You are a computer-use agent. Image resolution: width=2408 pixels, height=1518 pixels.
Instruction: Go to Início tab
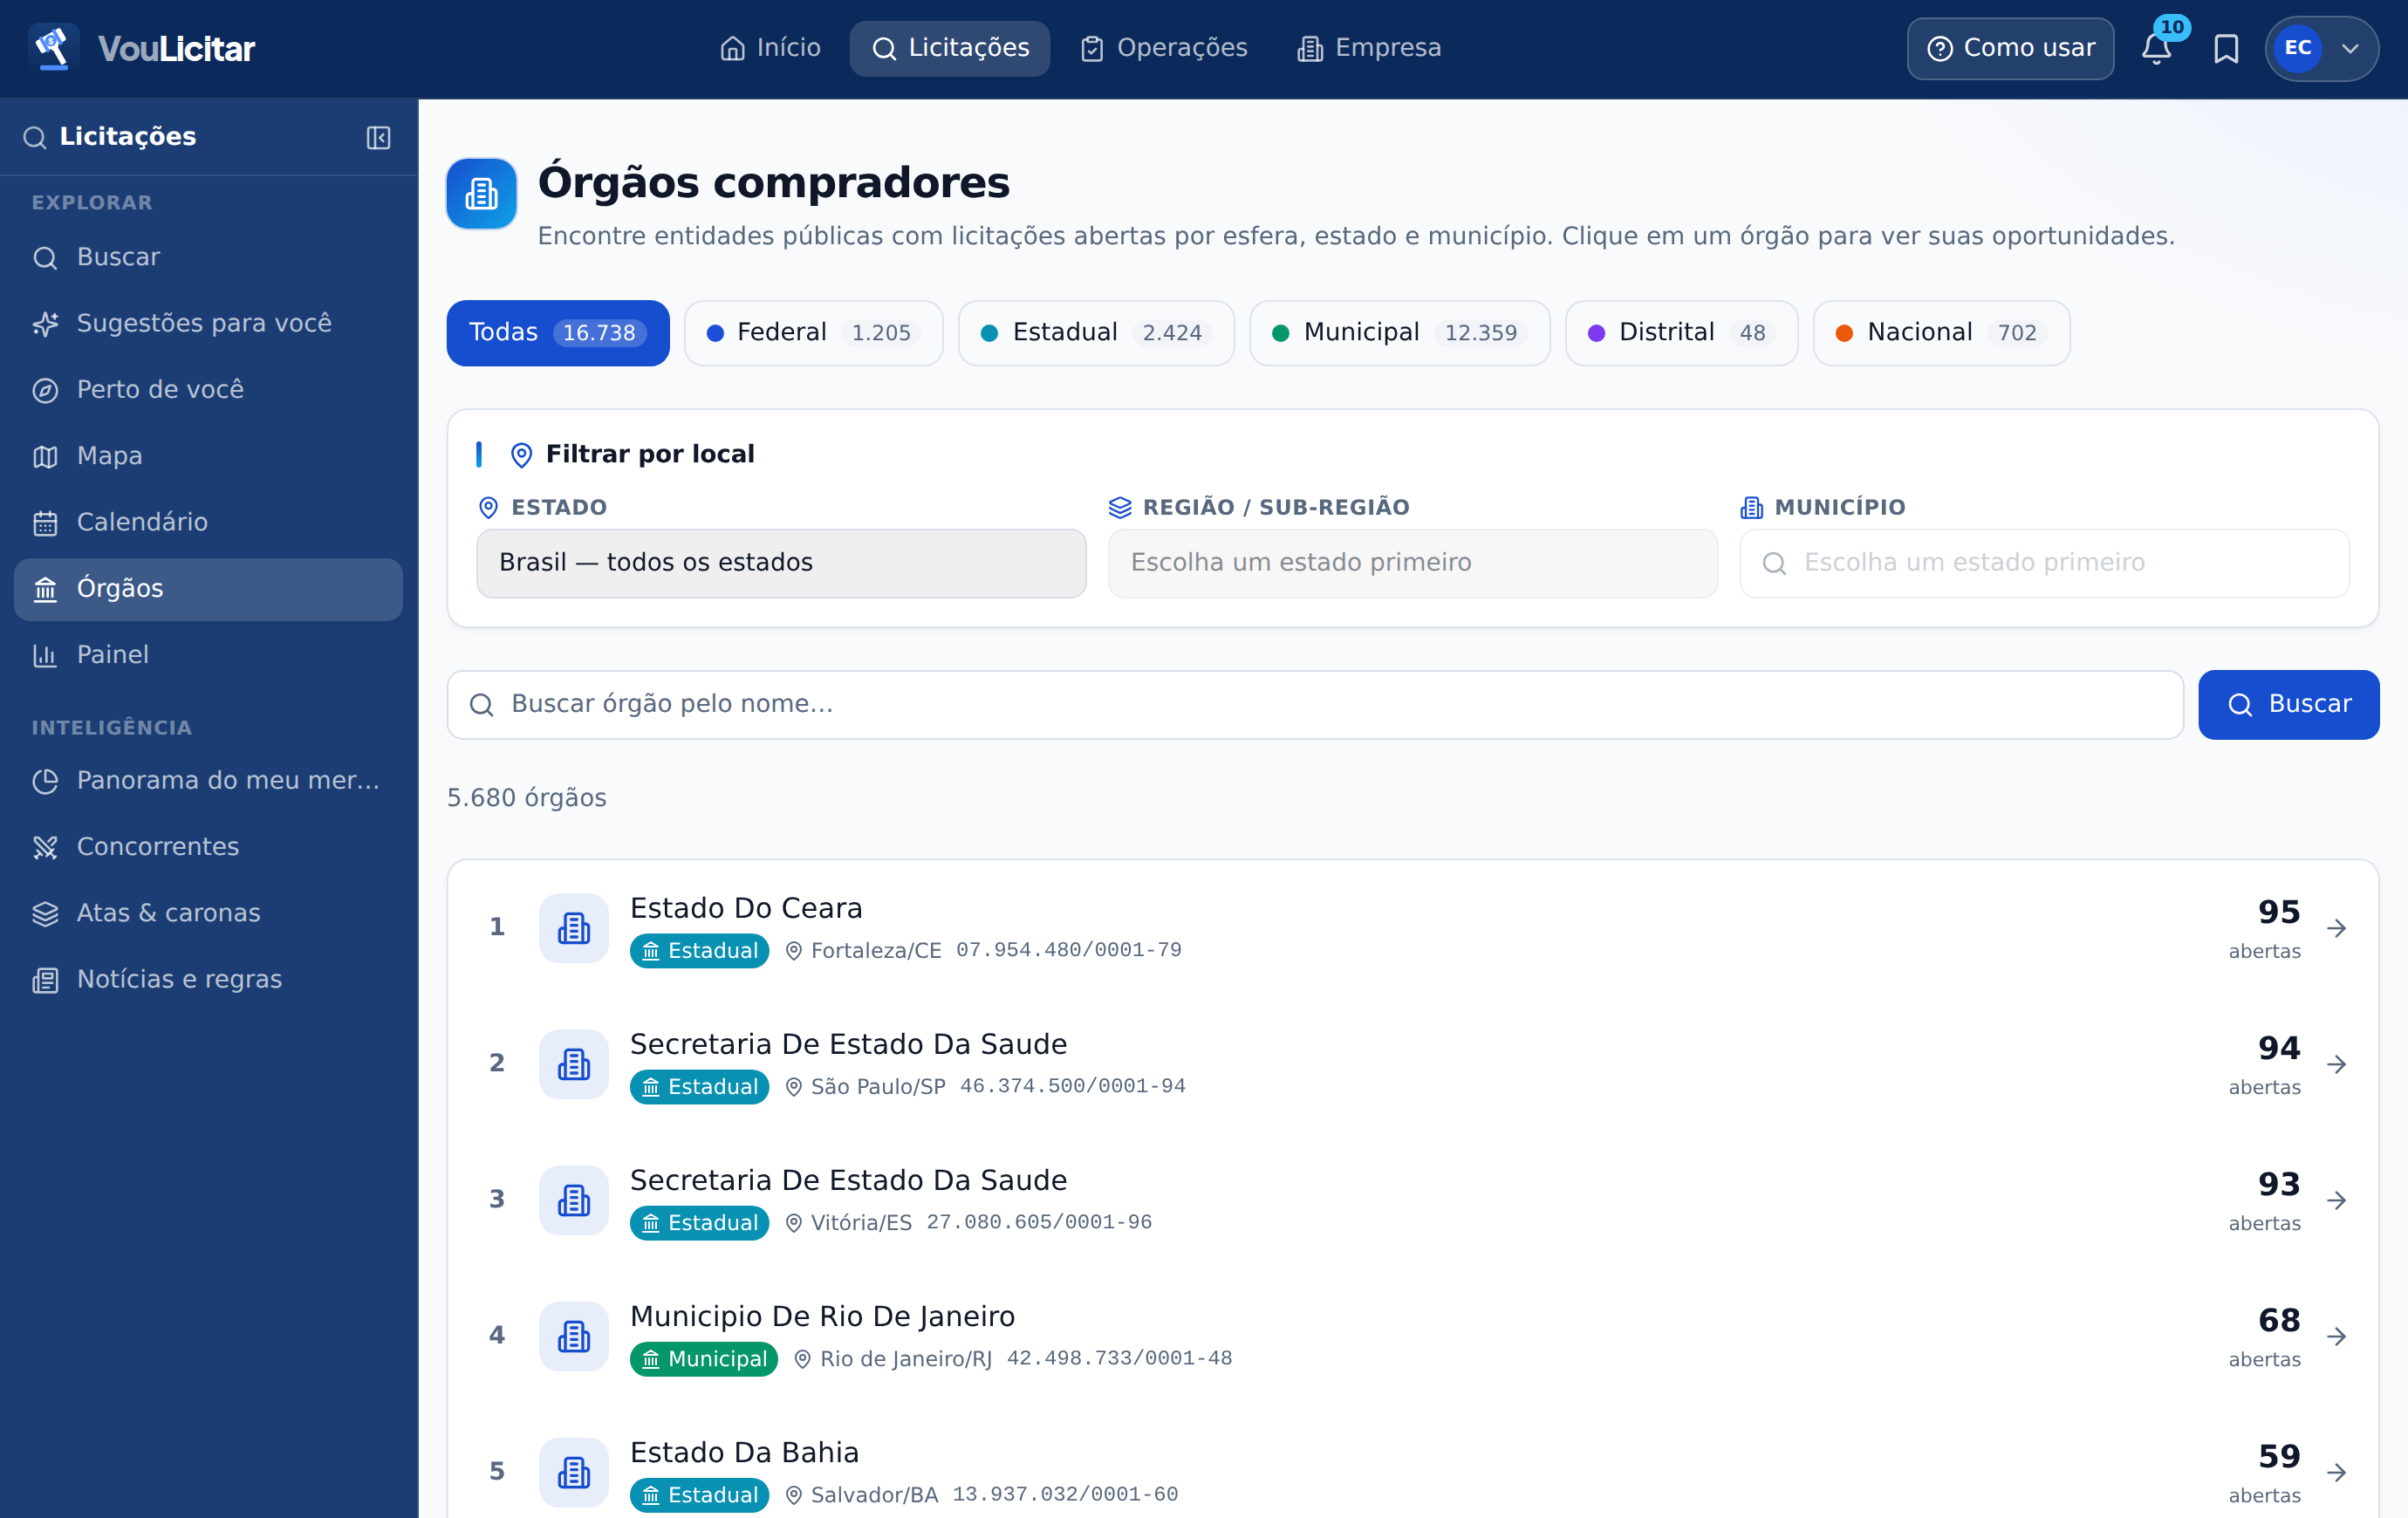coord(770,48)
